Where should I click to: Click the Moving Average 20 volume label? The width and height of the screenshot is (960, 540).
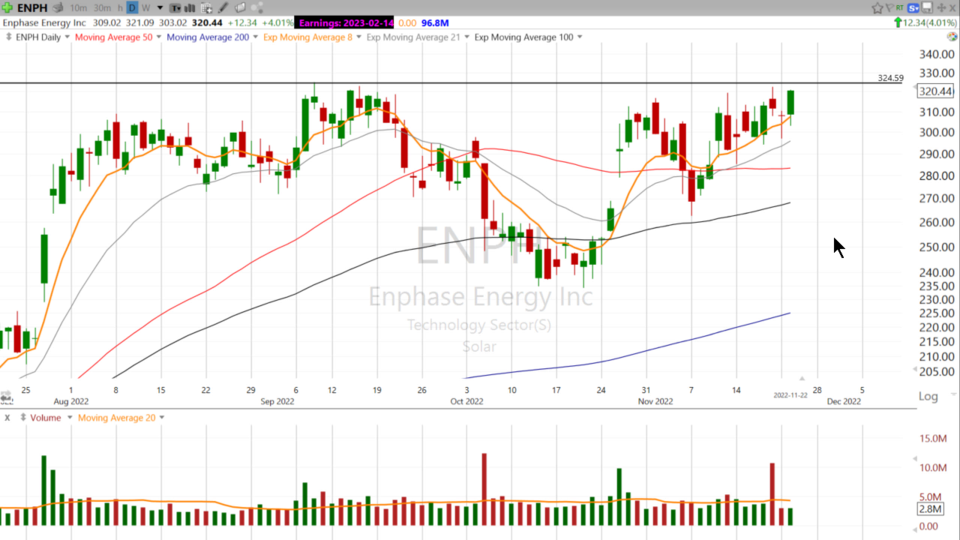[x=116, y=418]
